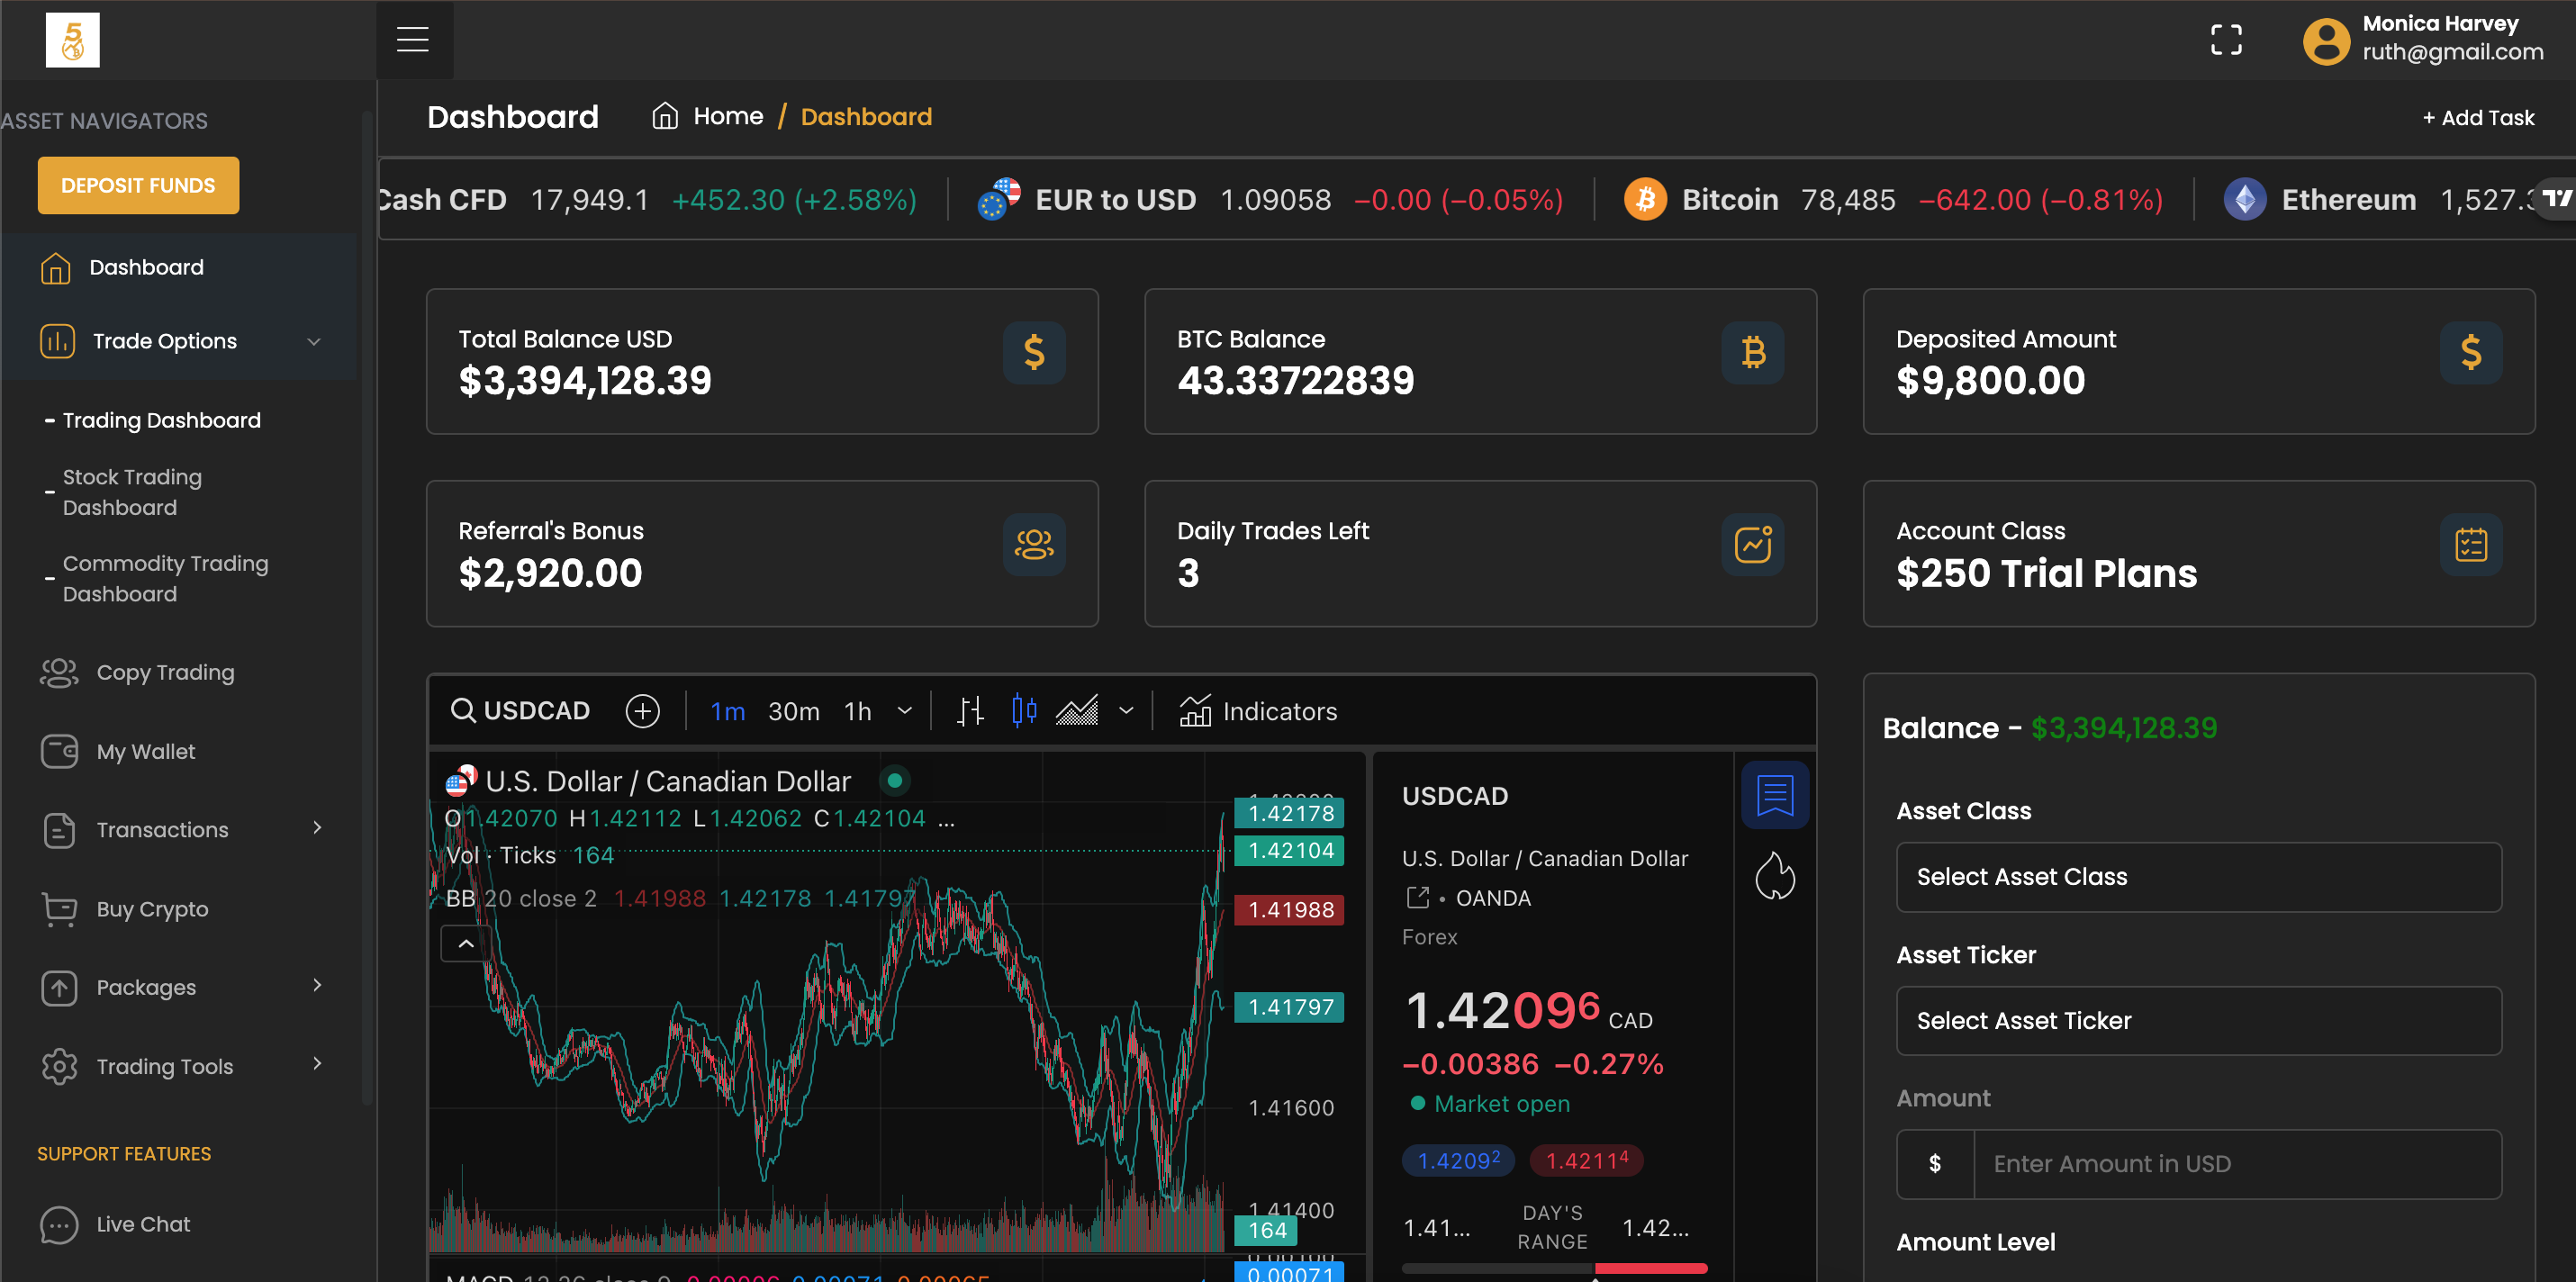Screen dimensions: 2576x1282
Task: Click the DEPOSIT FUNDS button
Action: (x=138, y=185)
